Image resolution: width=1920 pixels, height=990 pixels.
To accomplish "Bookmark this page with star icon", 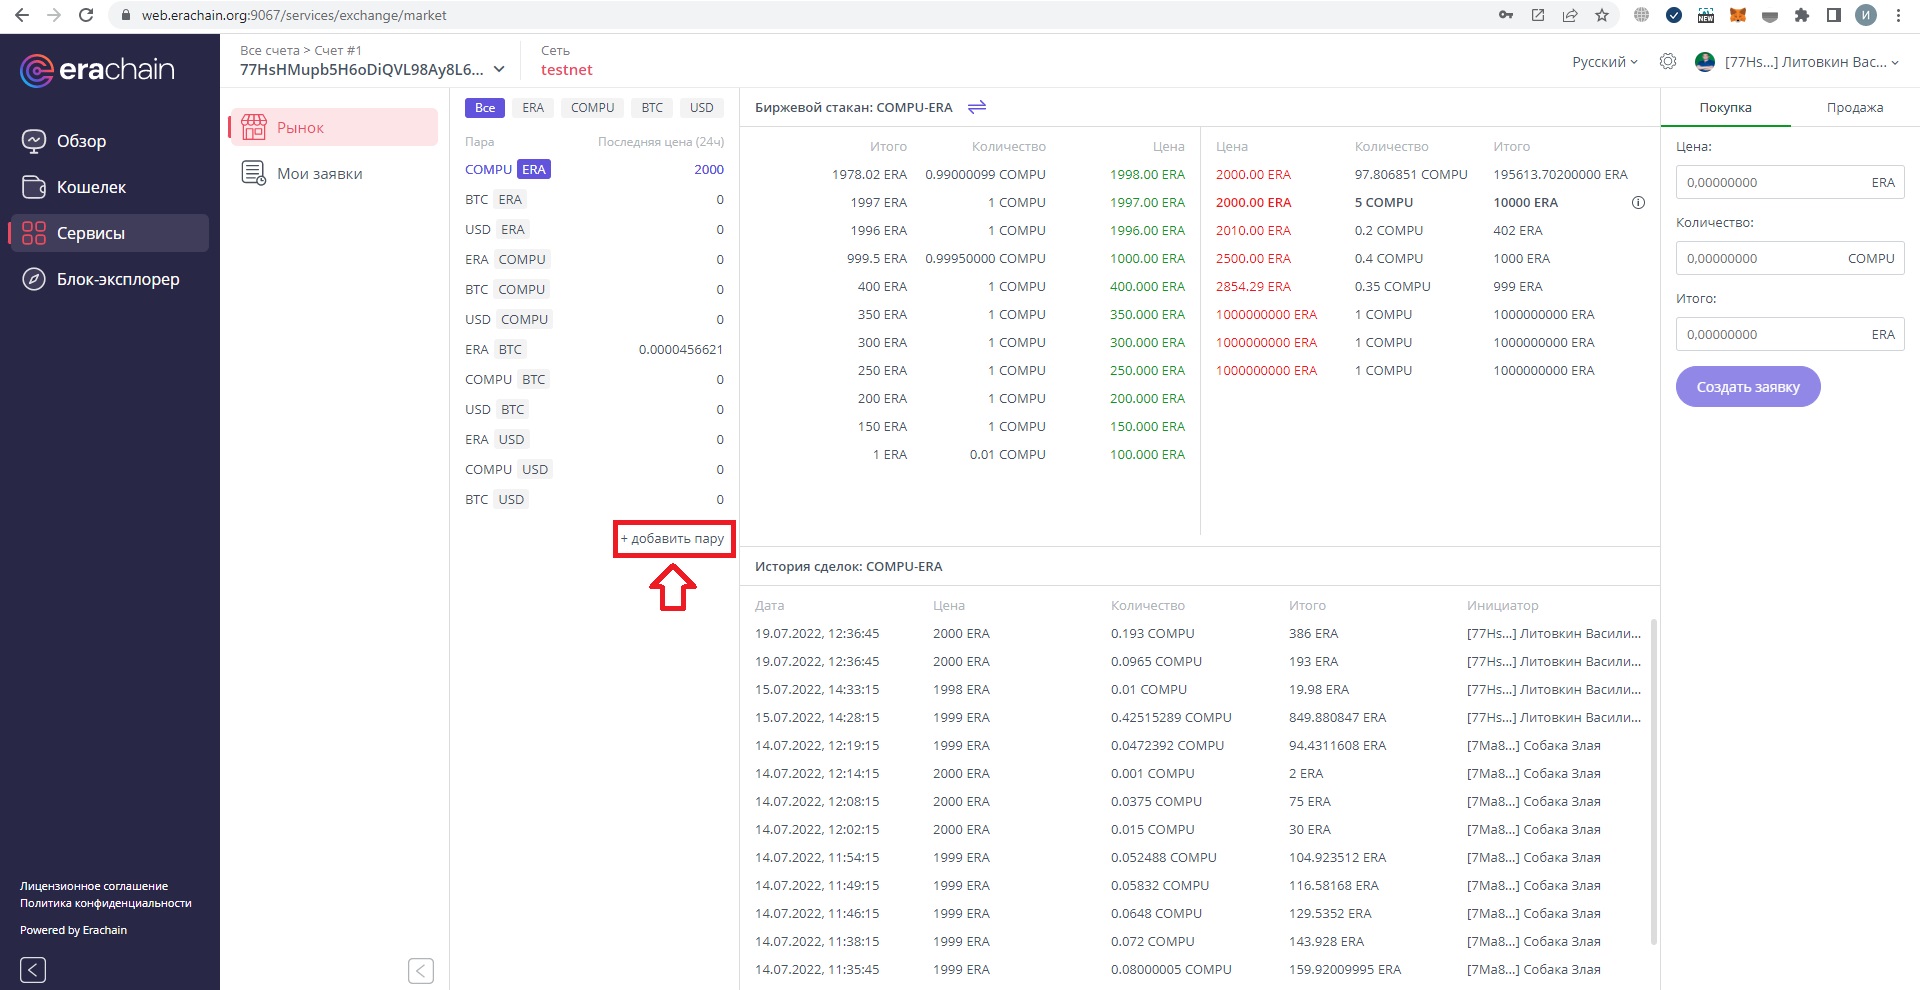I will click(1602, 15).
